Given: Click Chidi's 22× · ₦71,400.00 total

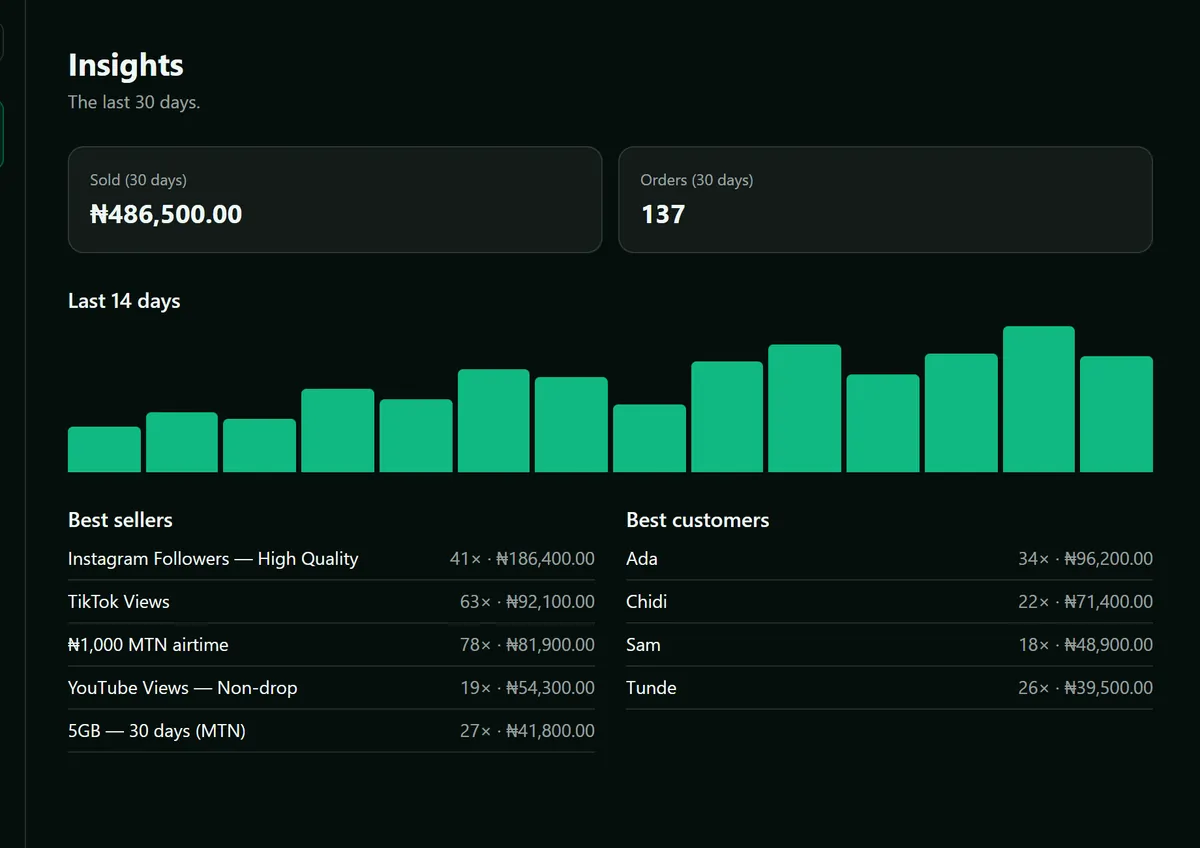Looking at the screenshot, I should point(1085,602).
